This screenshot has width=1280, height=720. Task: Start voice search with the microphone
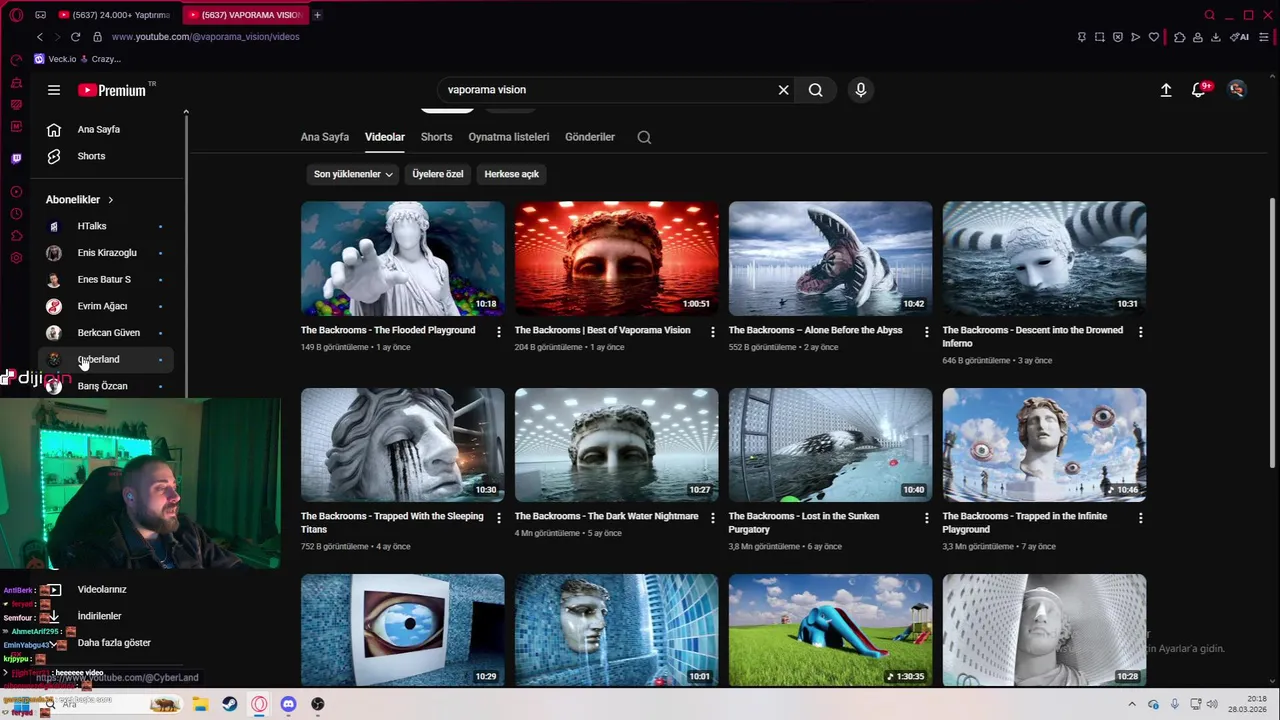coord(861,90)
